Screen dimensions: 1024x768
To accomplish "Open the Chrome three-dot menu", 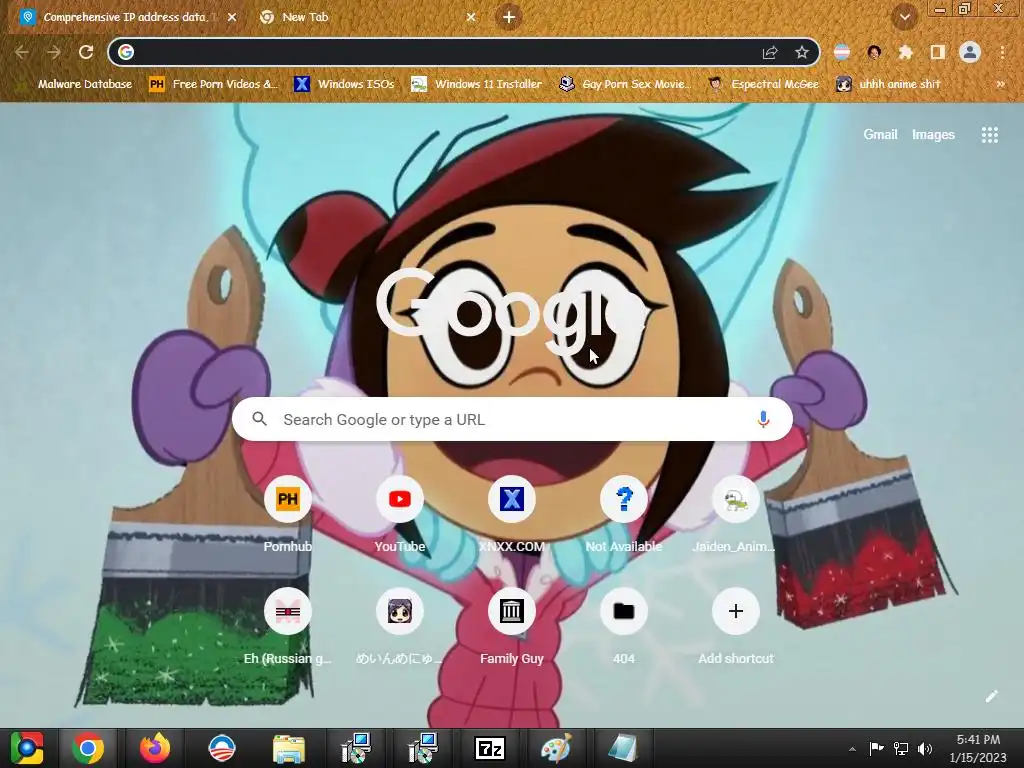I will click(x=1002, y=52).
